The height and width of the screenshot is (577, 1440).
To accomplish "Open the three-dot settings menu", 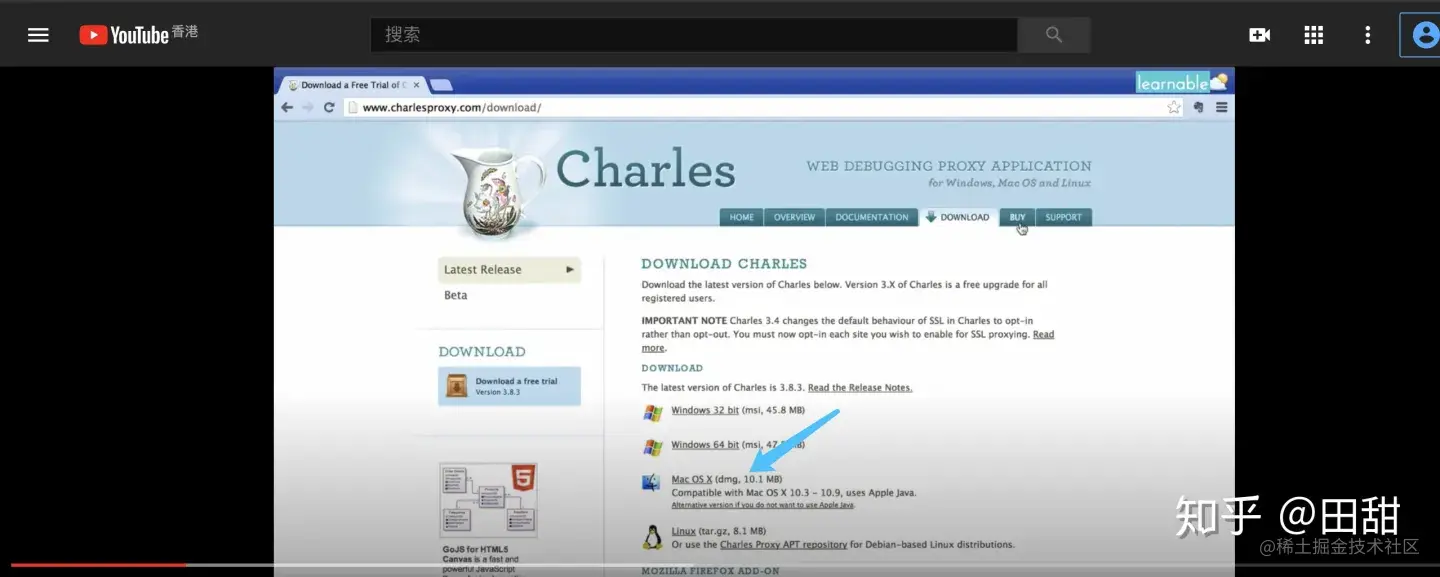I will pos(1368,35).
